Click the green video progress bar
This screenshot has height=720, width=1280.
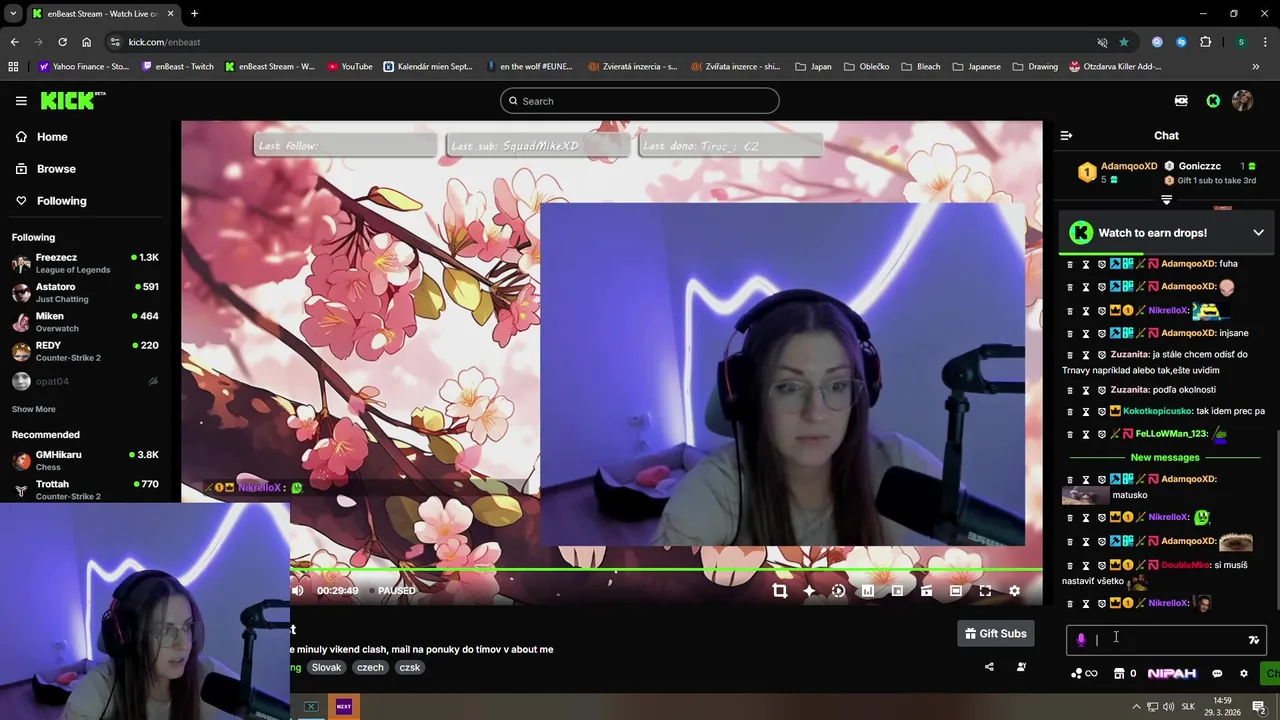pyautogui.click(x=665, y=570)
